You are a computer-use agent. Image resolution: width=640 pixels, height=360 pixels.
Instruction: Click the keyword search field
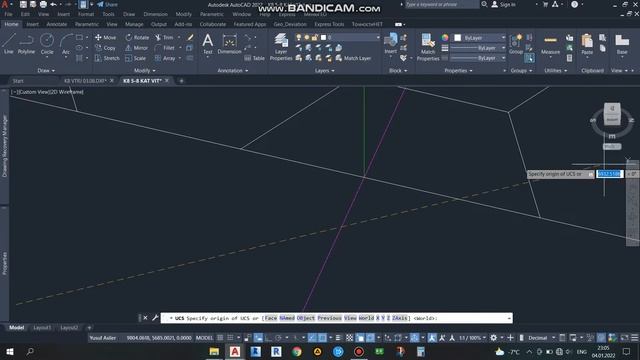(x=441, y=4)
